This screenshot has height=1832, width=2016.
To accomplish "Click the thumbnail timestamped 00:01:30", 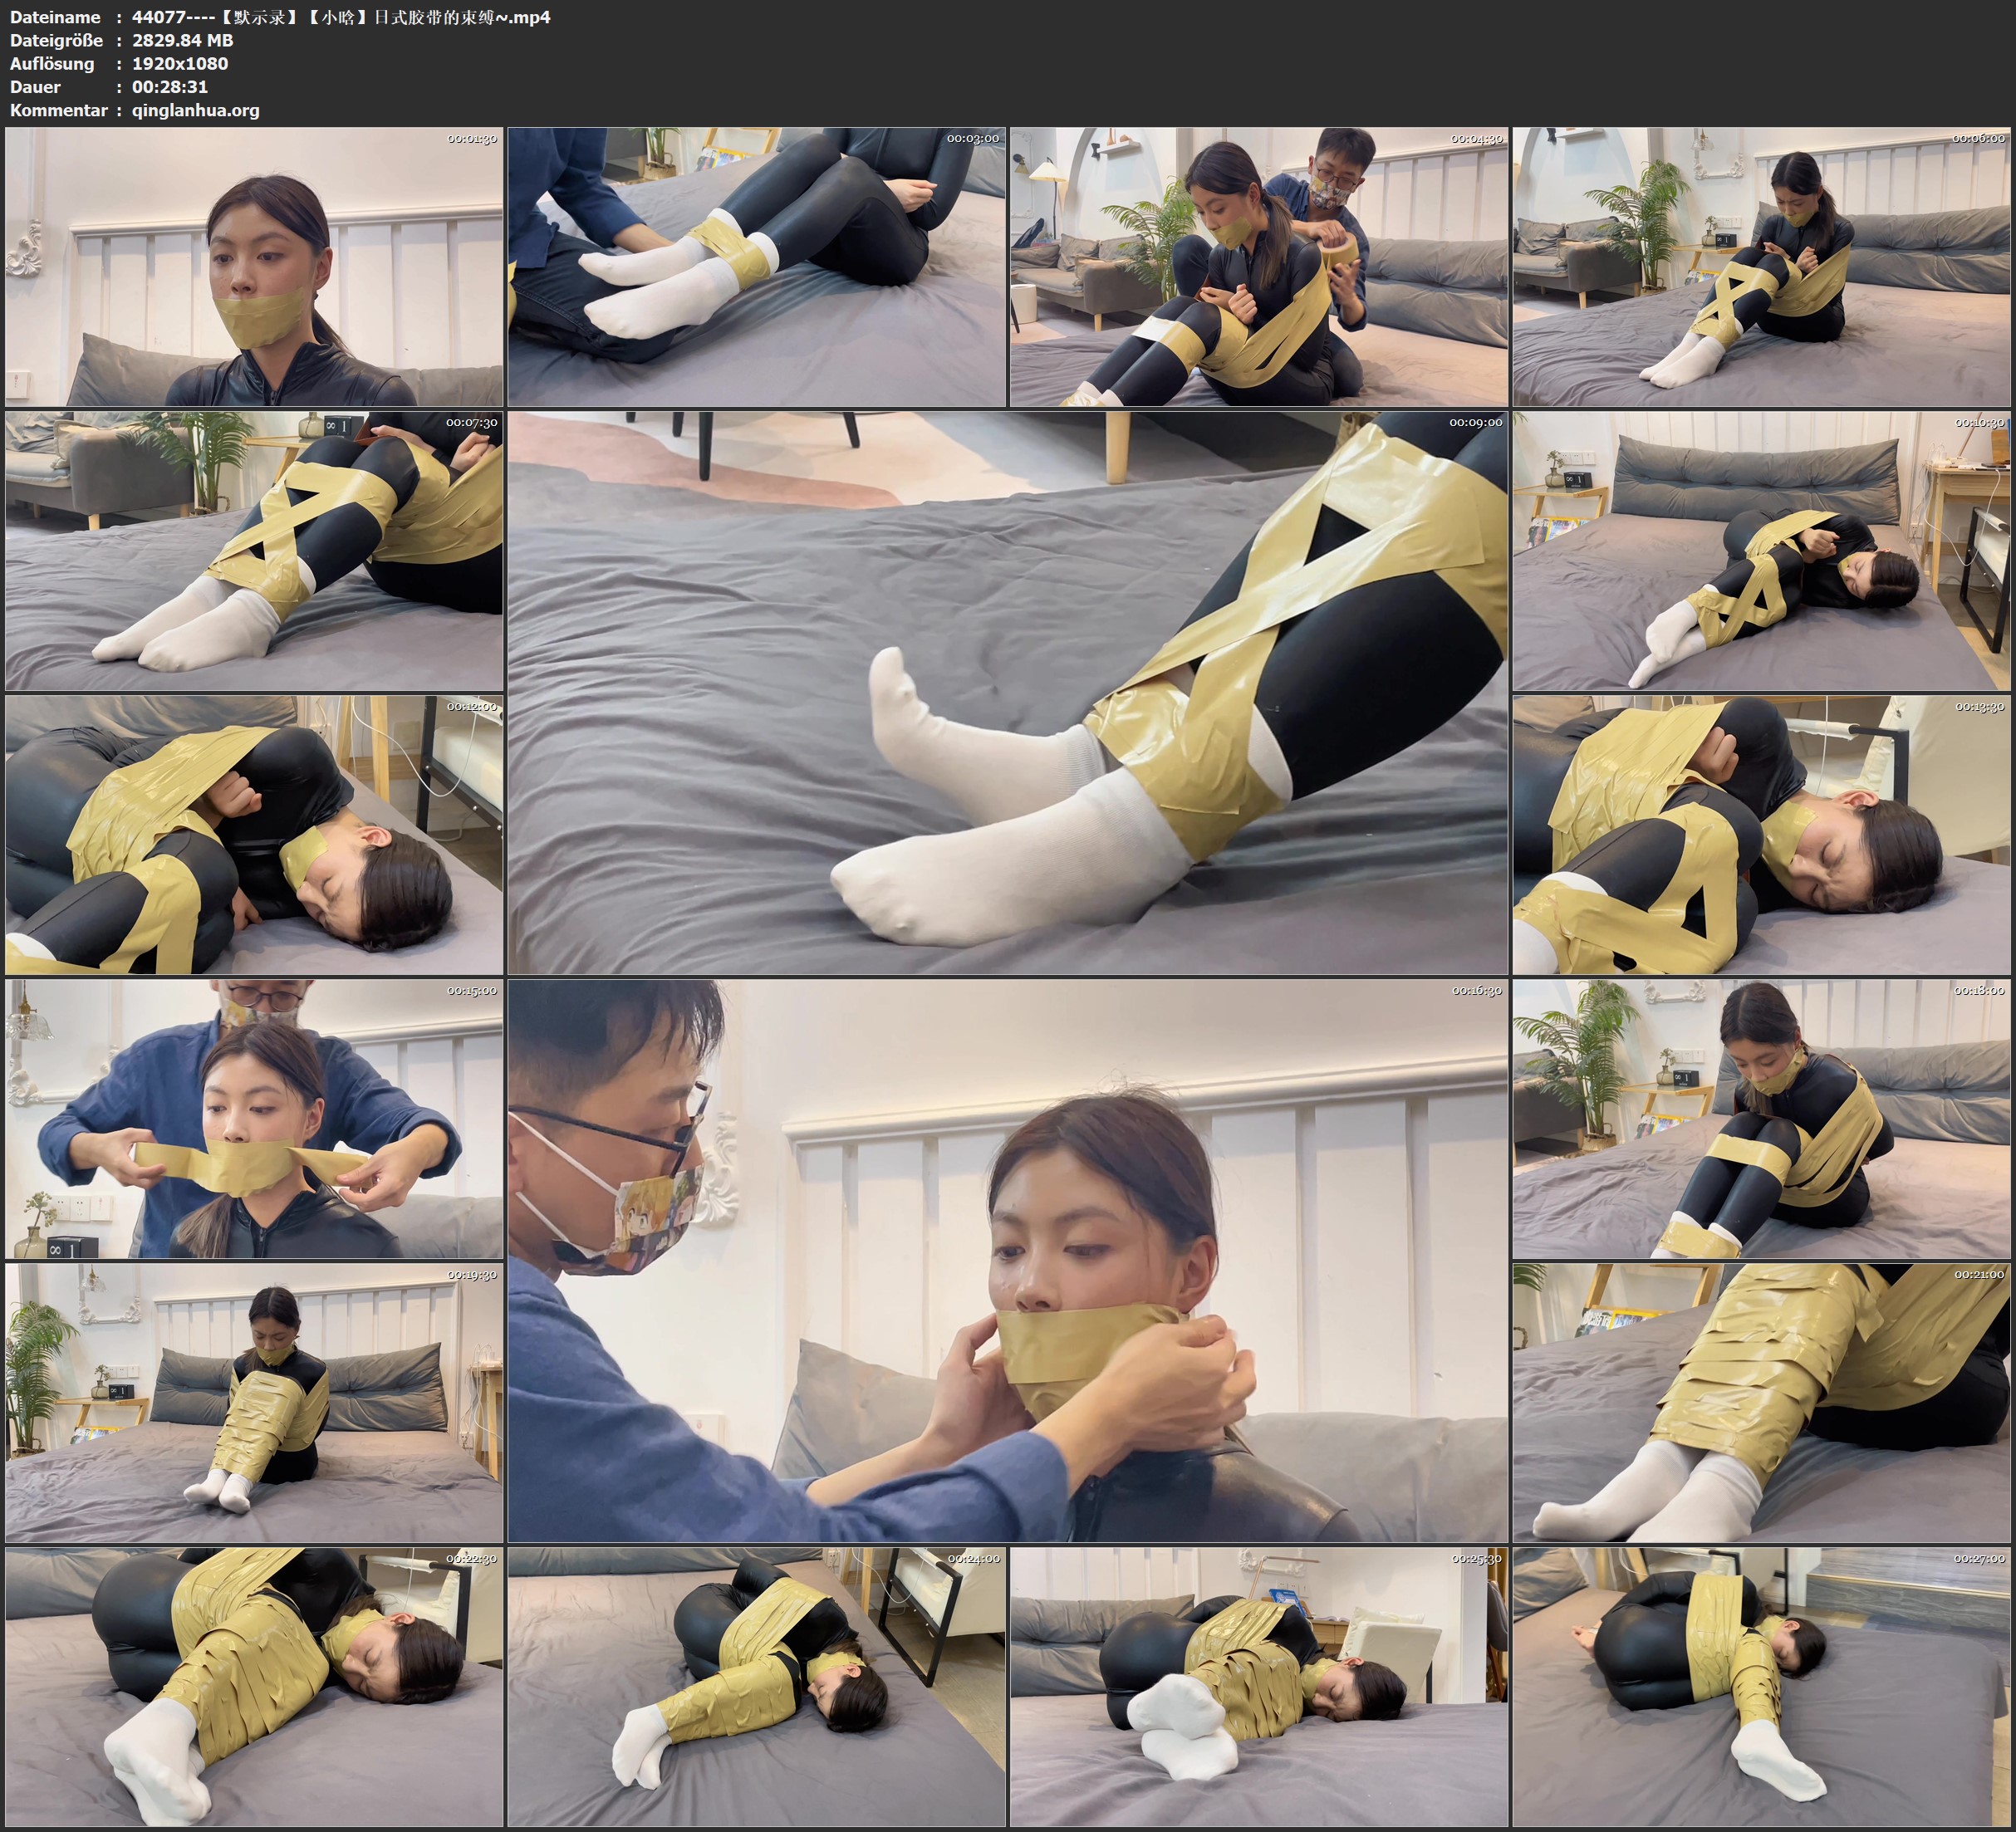I will tap(254, 267).
